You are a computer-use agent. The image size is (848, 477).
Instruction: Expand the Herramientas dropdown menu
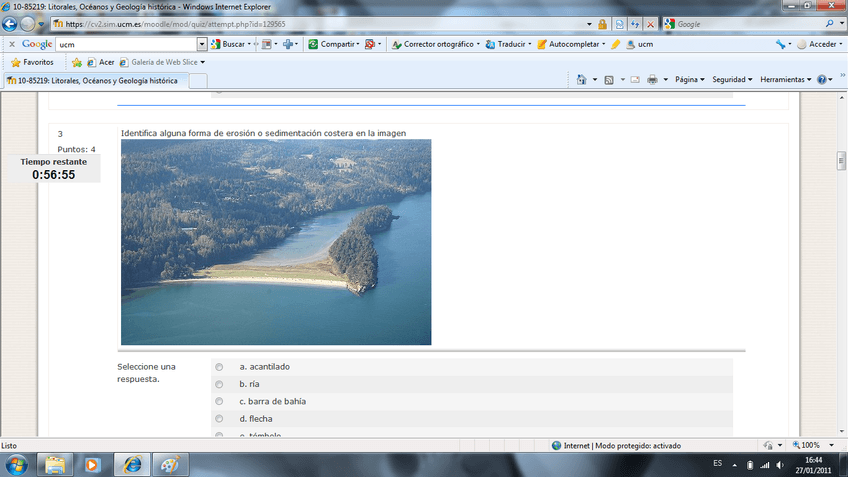point(786,80)
